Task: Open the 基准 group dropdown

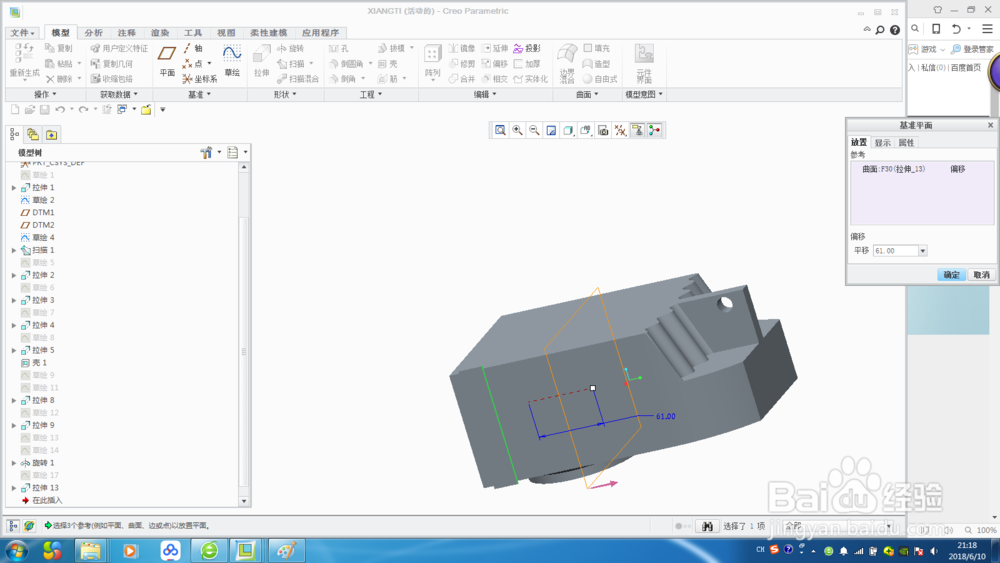Action: pos(199,94)
